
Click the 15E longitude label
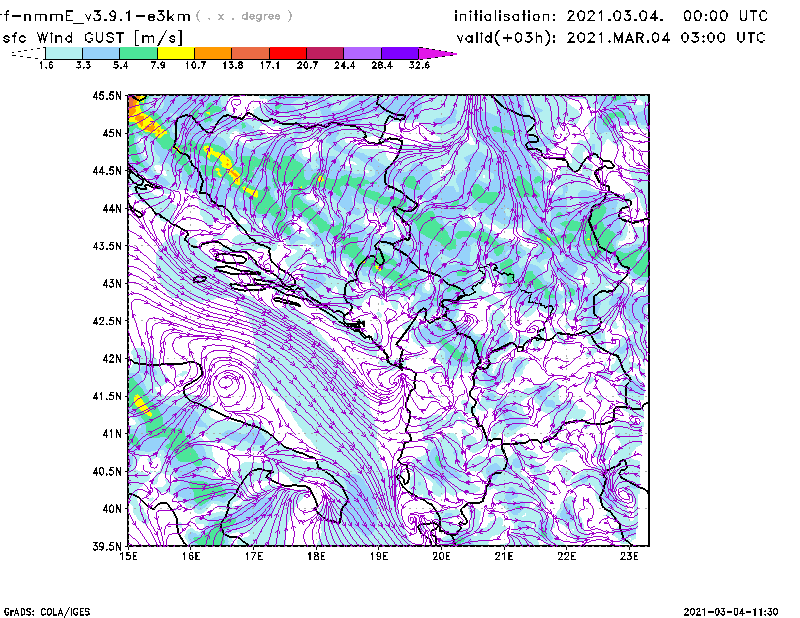pyautogui.click(x=128, y=556)
